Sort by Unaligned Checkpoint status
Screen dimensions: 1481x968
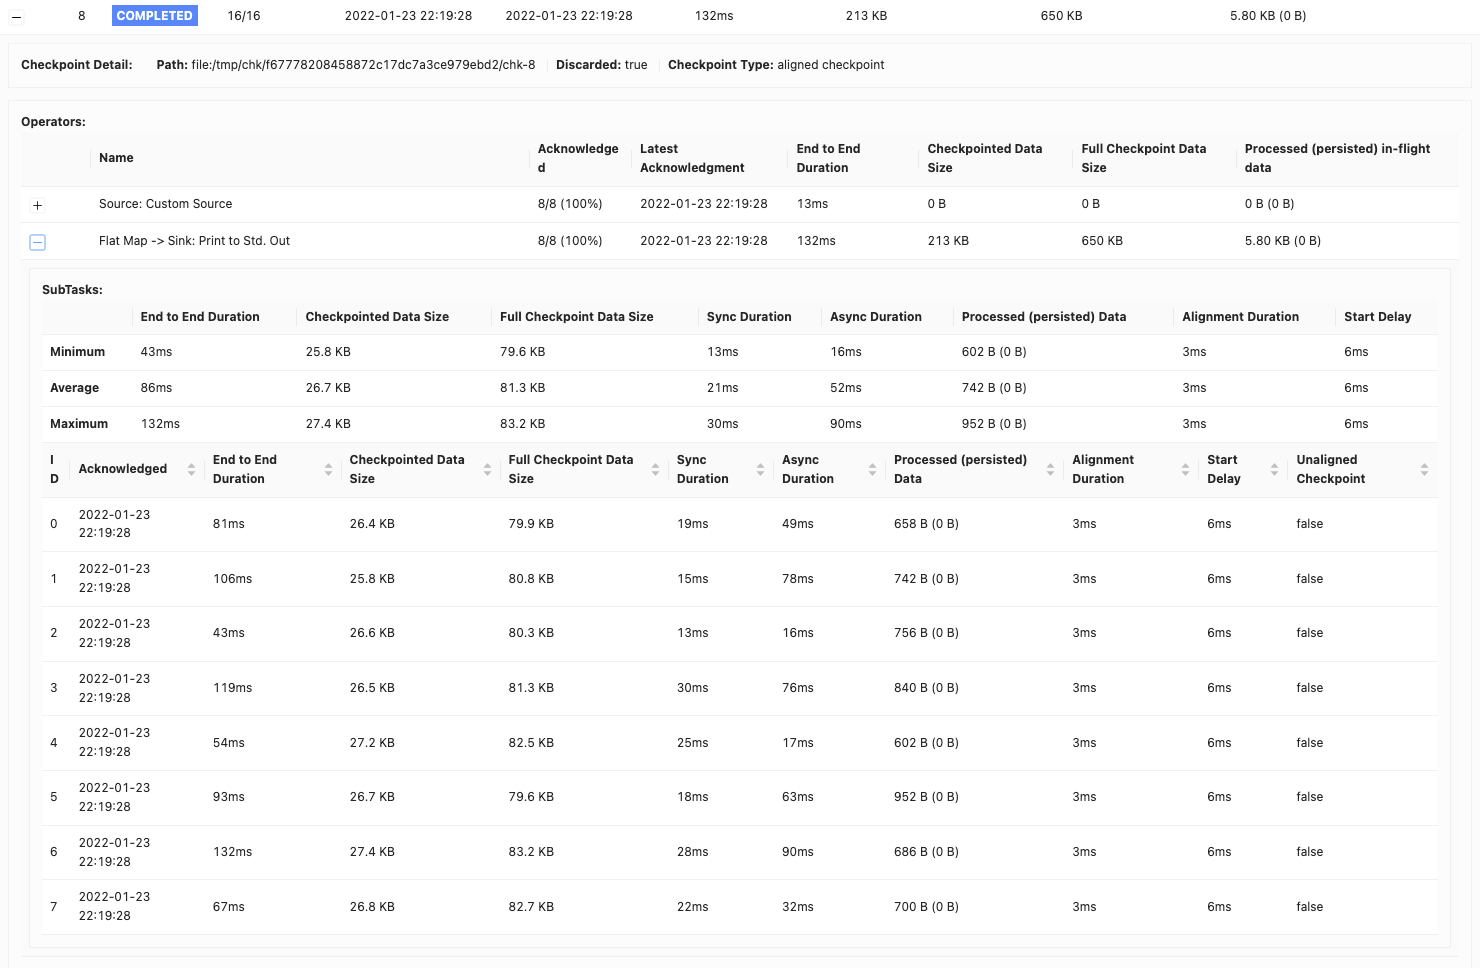(x=1424, y=469)
